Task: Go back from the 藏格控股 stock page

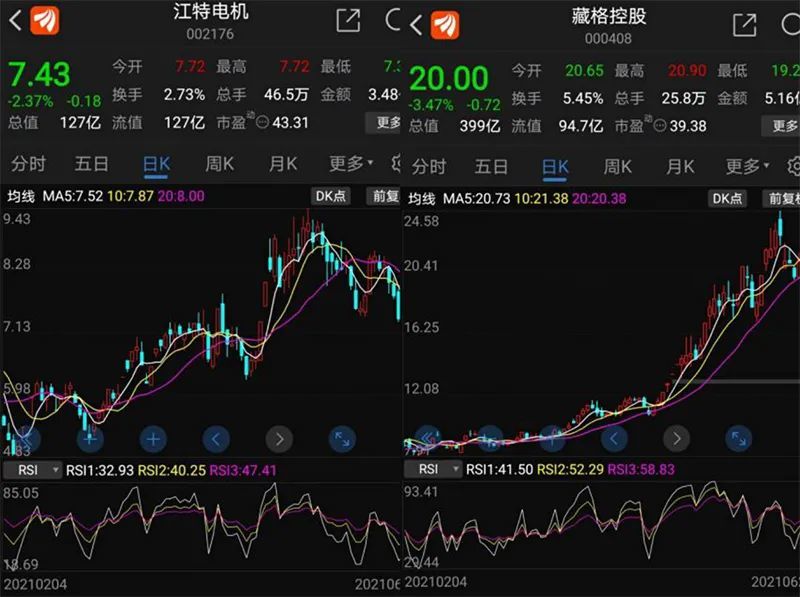Action: [416, 24]
